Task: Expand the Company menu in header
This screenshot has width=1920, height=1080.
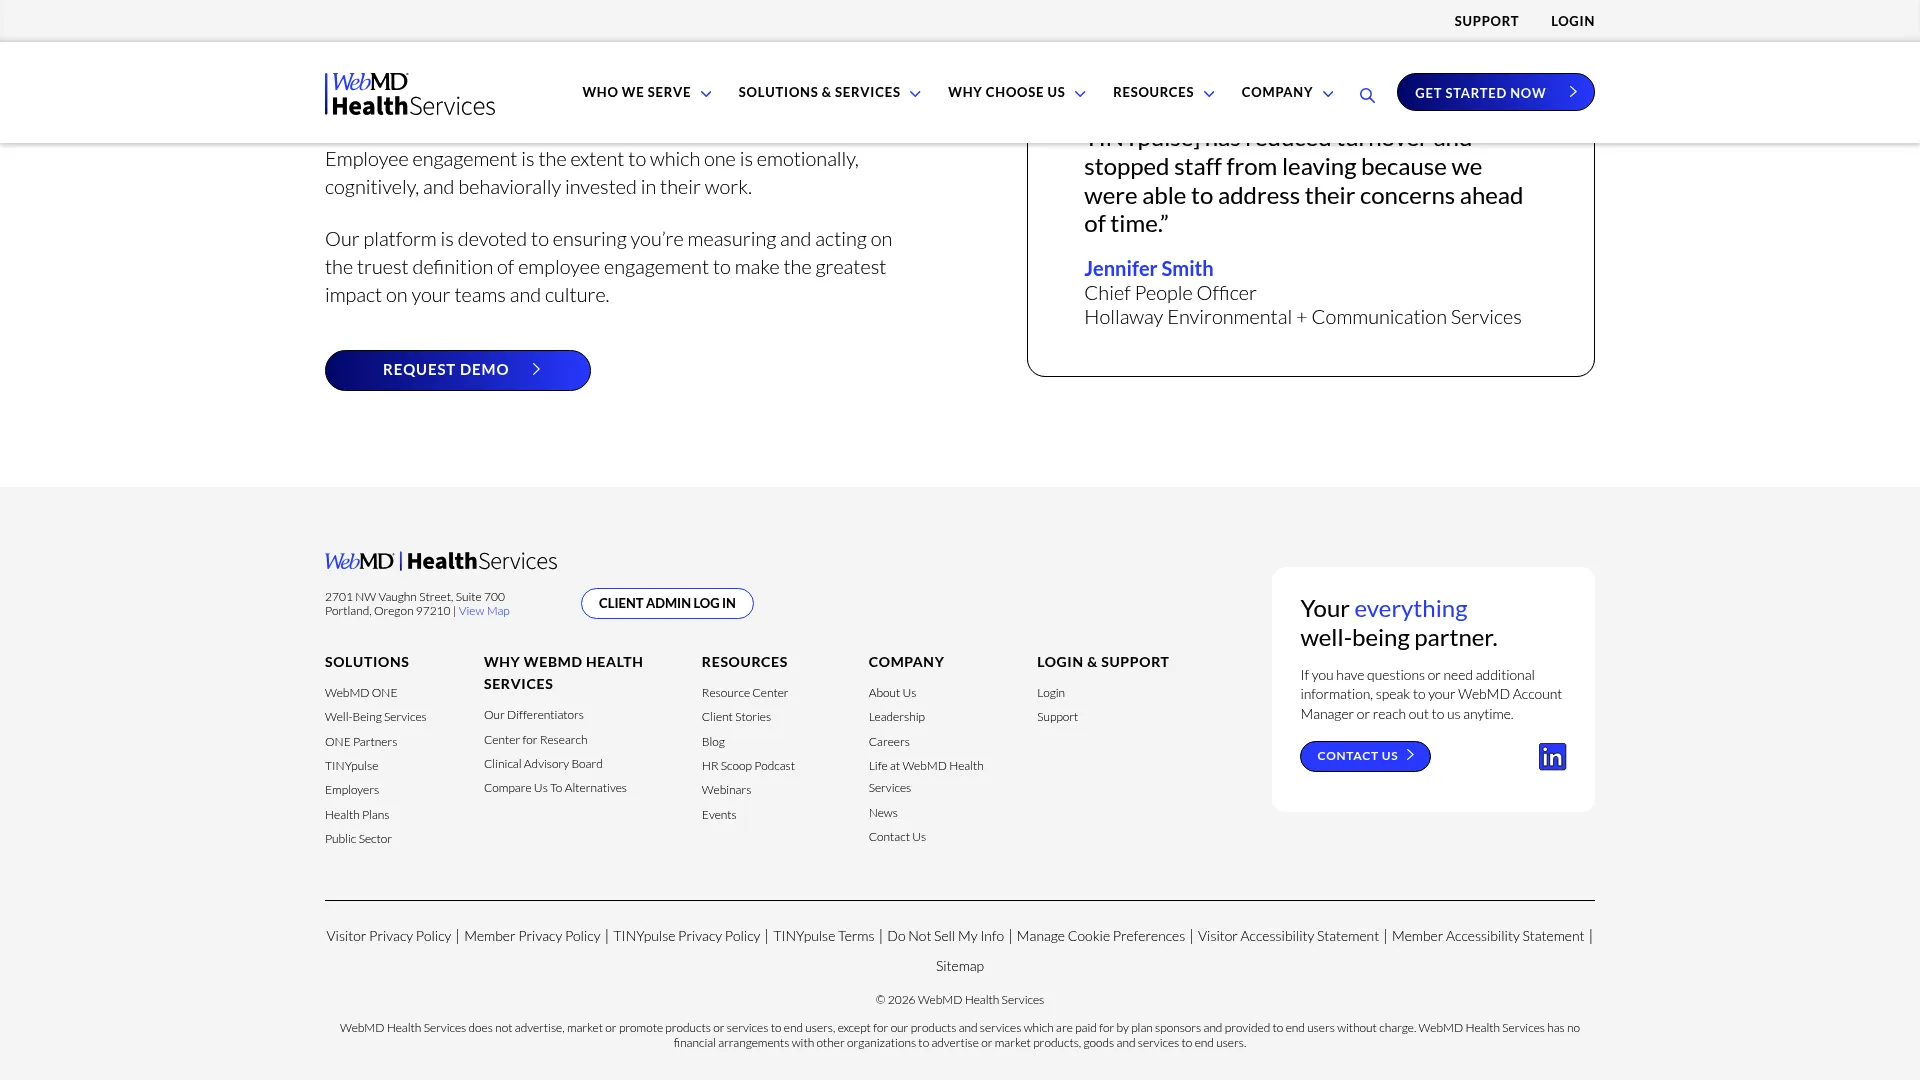Action: (x=1287, y=92)
